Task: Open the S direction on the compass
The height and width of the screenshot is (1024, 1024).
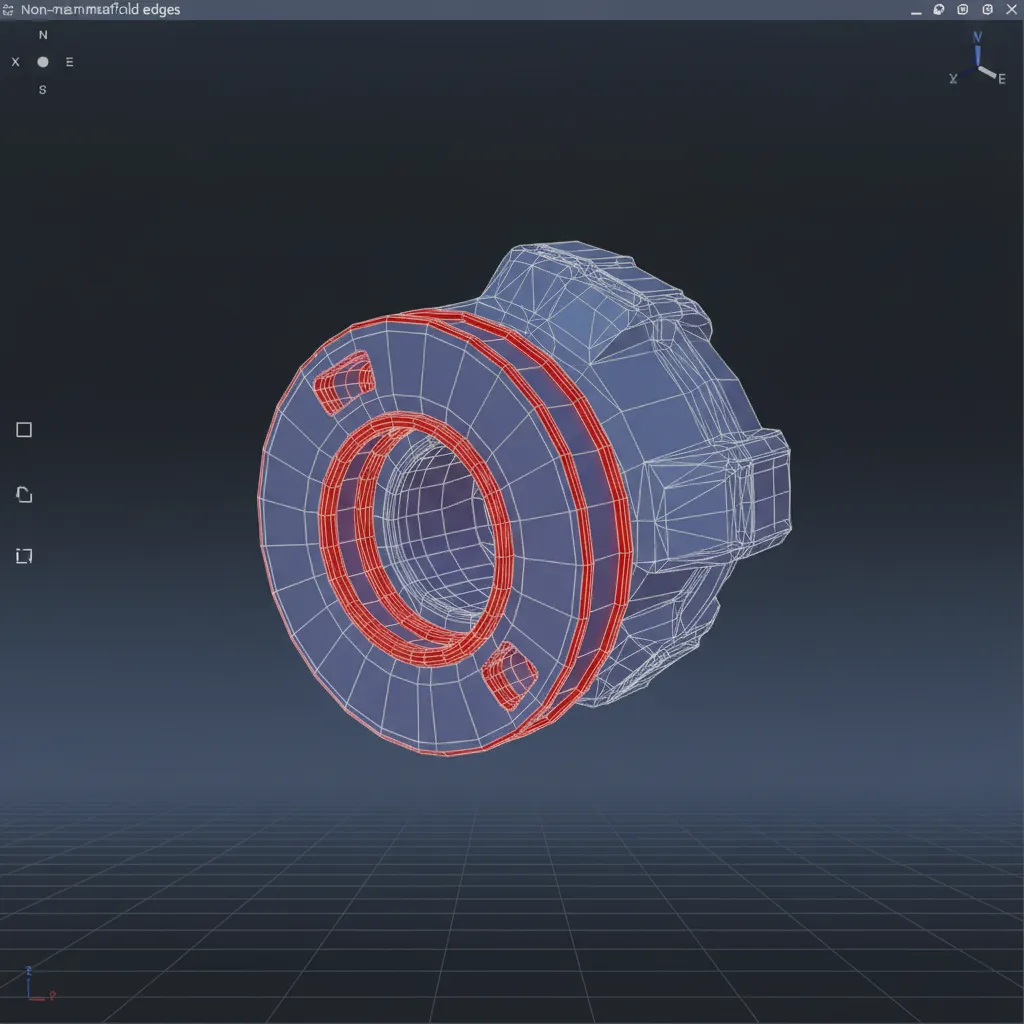Action: click(x=43, y=89)
